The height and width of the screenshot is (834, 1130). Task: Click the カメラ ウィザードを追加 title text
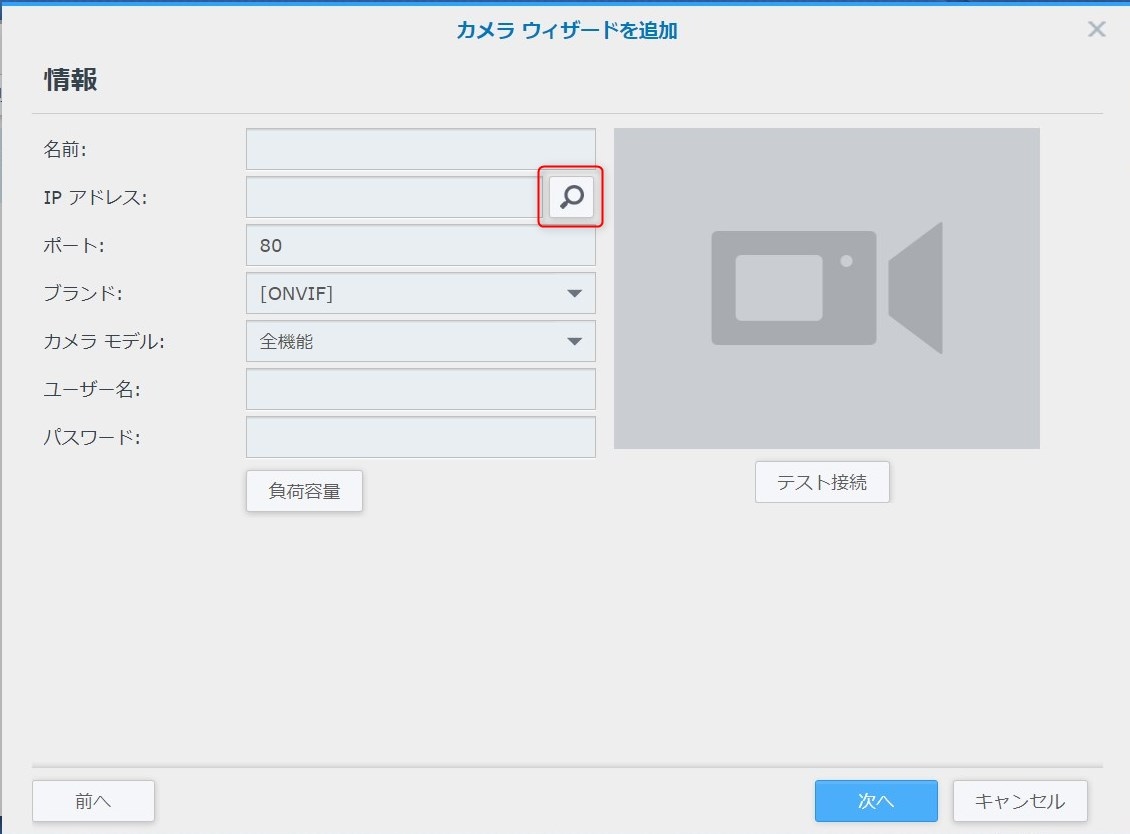point(566,30)
